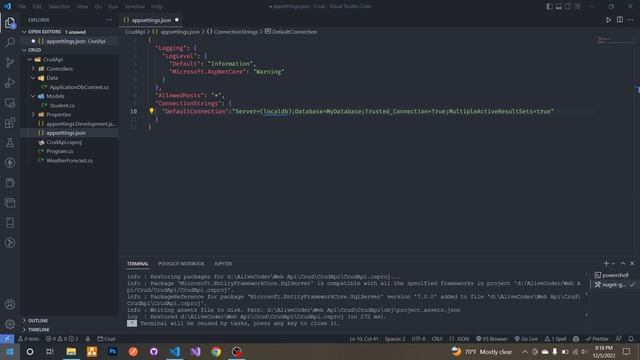Screen dimensions: 640x360
Task: Open the Search view in activity bar
Action: click(x=10, y=42)
